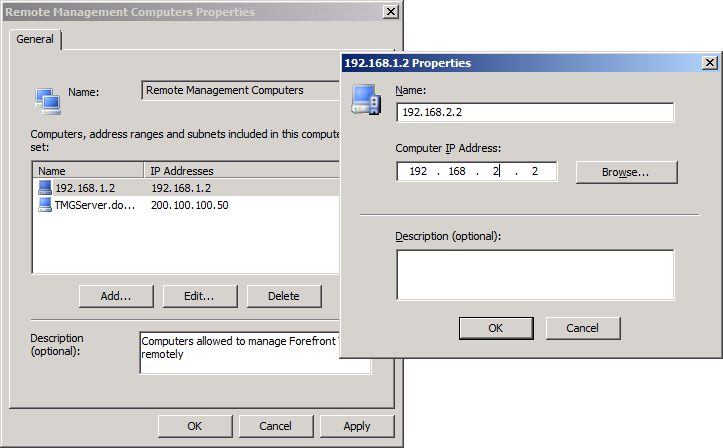Click the icon of the TMGServer list entry
This screenshot has height=448, width=723.
coord(45,204)
